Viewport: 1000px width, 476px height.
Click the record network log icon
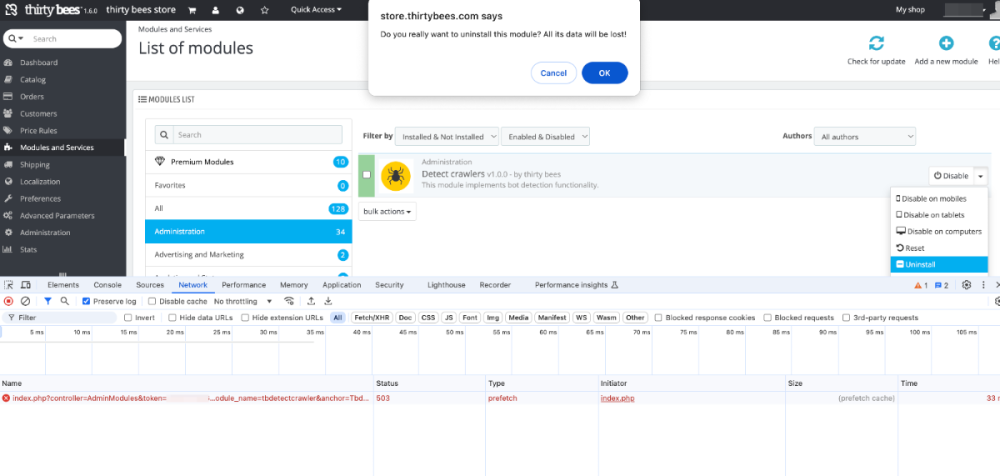click(x=9, y=301)
